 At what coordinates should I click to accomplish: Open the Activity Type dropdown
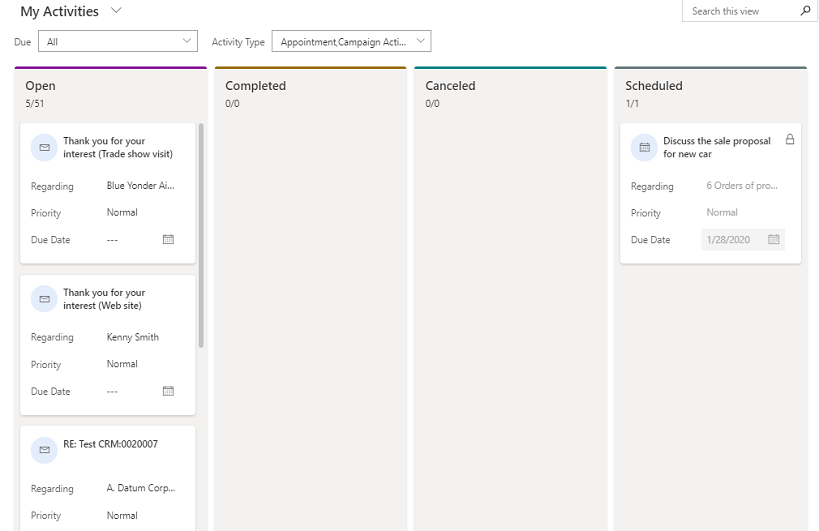pos(352,41)
